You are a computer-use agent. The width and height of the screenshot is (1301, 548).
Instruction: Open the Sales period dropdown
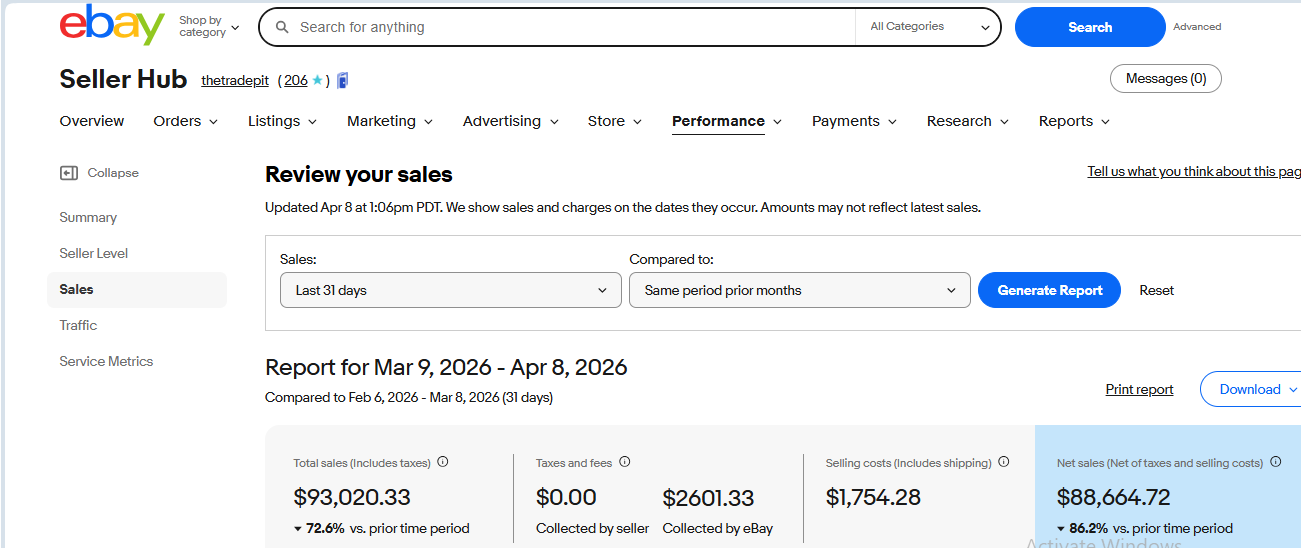451,290
